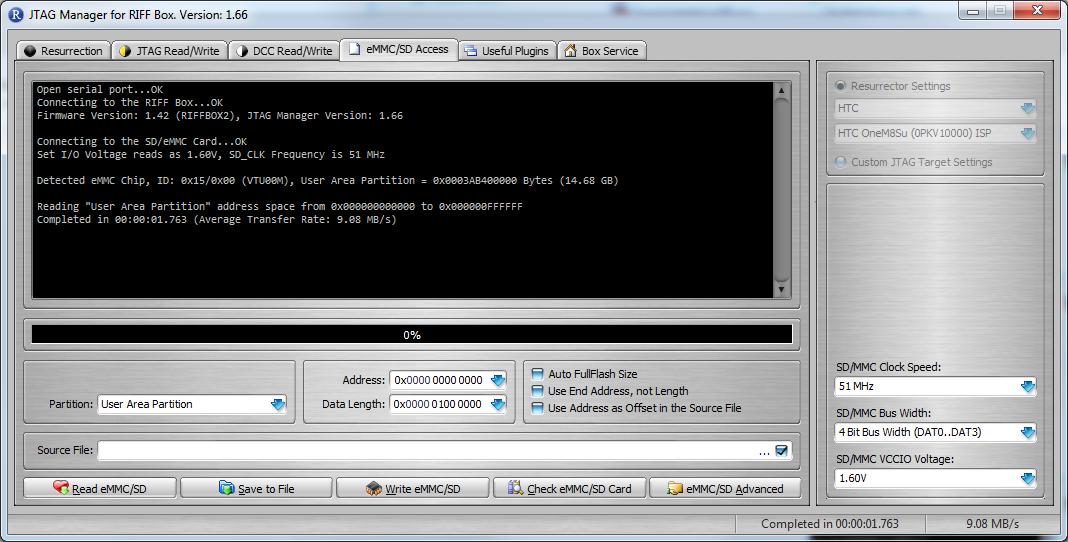Click the 0% progress bar

coord(411,335)
